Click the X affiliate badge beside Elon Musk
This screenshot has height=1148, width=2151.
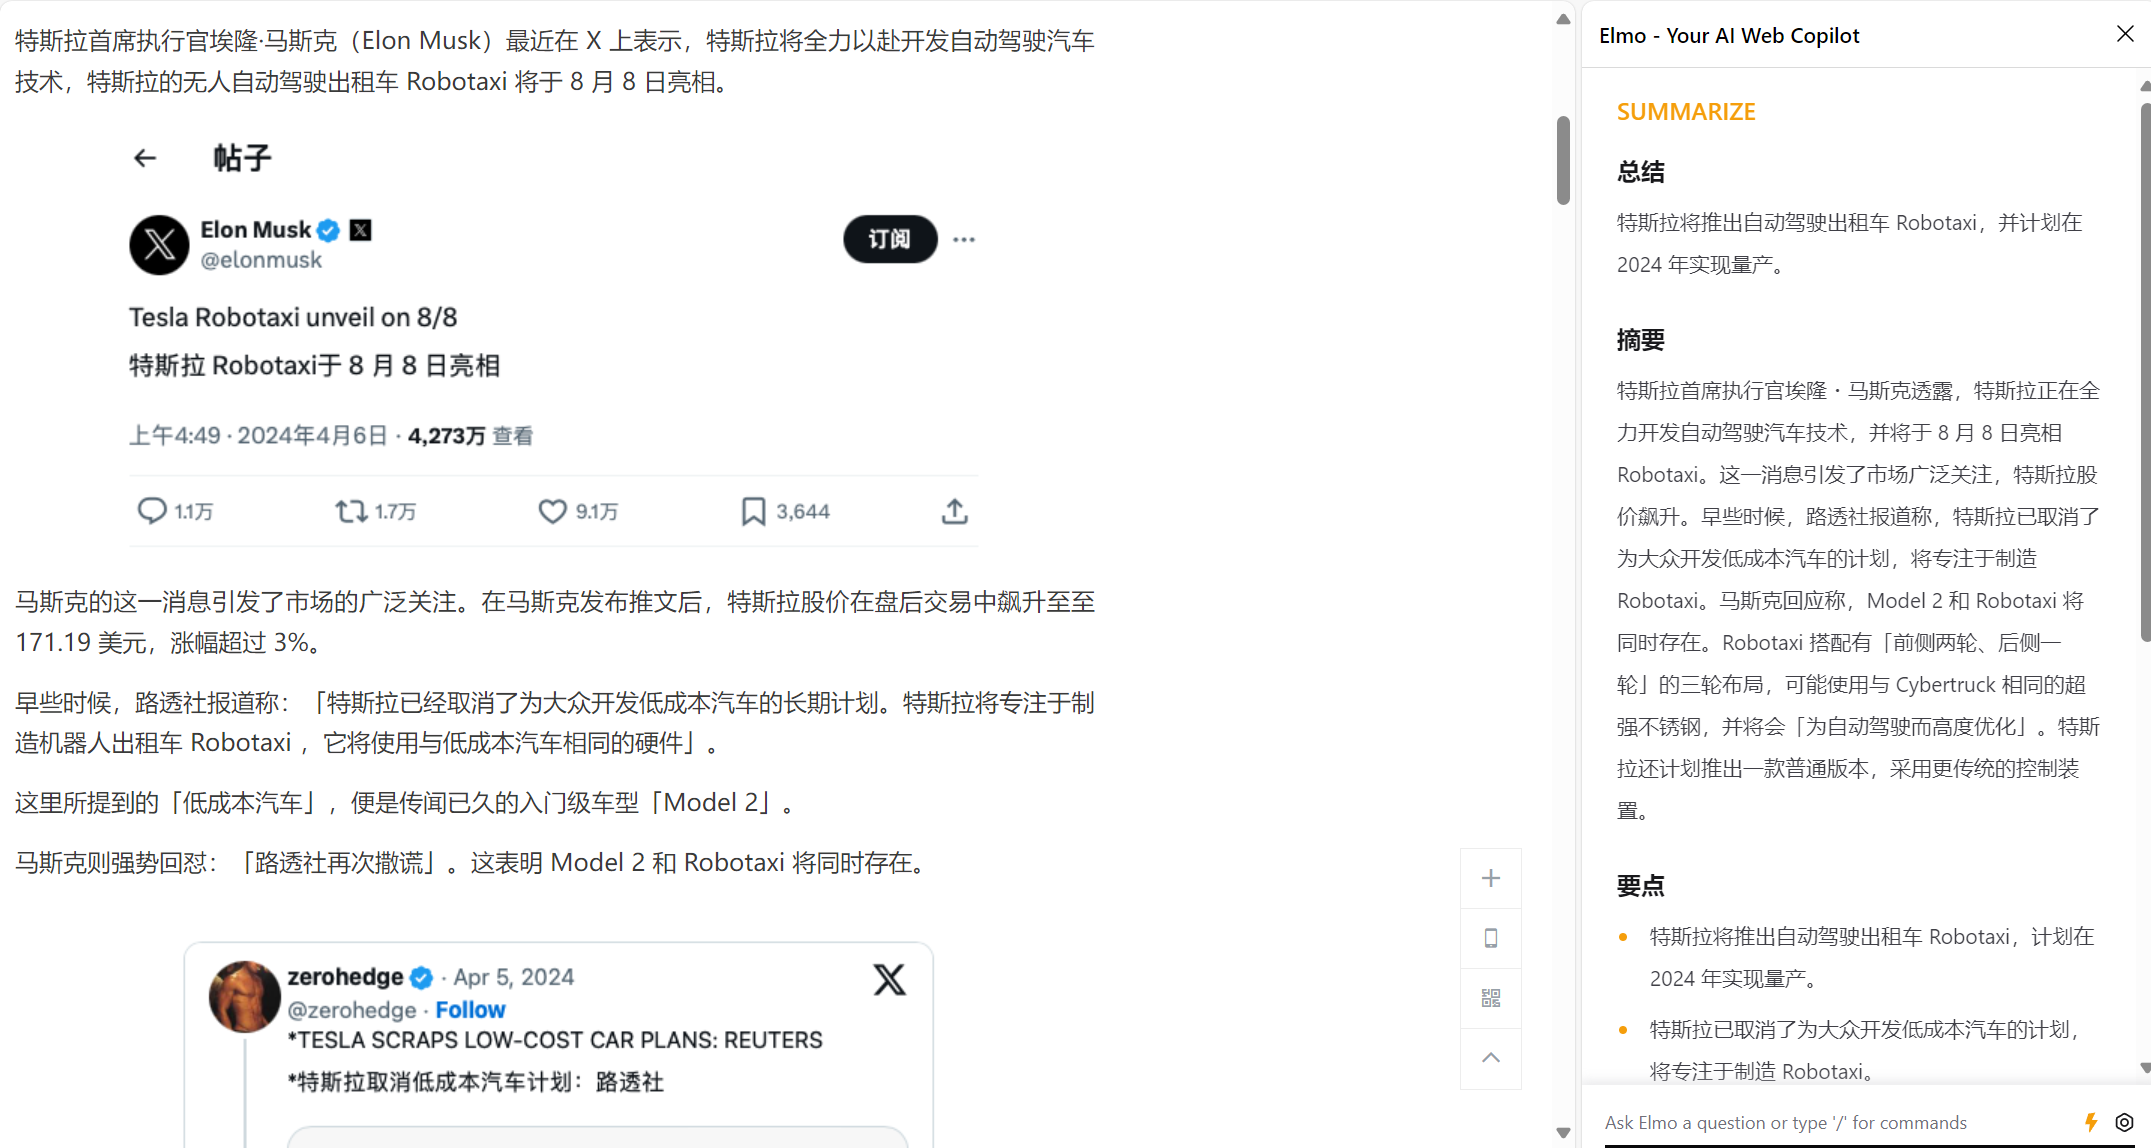(x=361, y=230)
